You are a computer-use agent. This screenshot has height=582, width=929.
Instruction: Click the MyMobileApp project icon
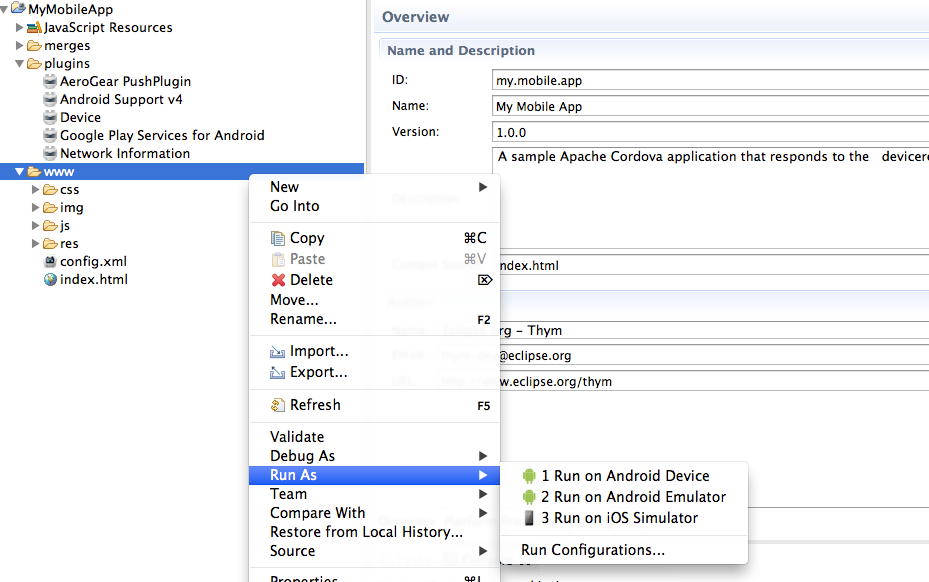[x=18, y=8]
